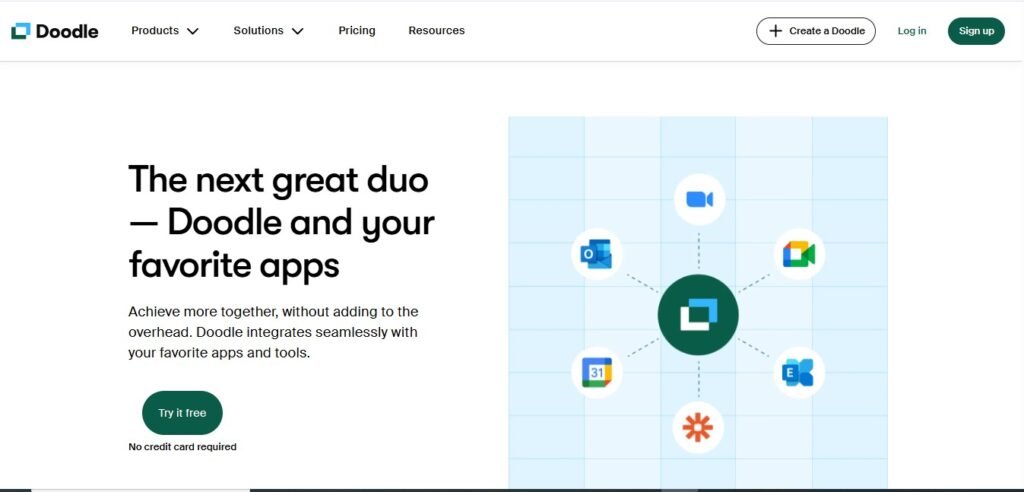Click the Doodle logo in header

(x=55, y=31)
